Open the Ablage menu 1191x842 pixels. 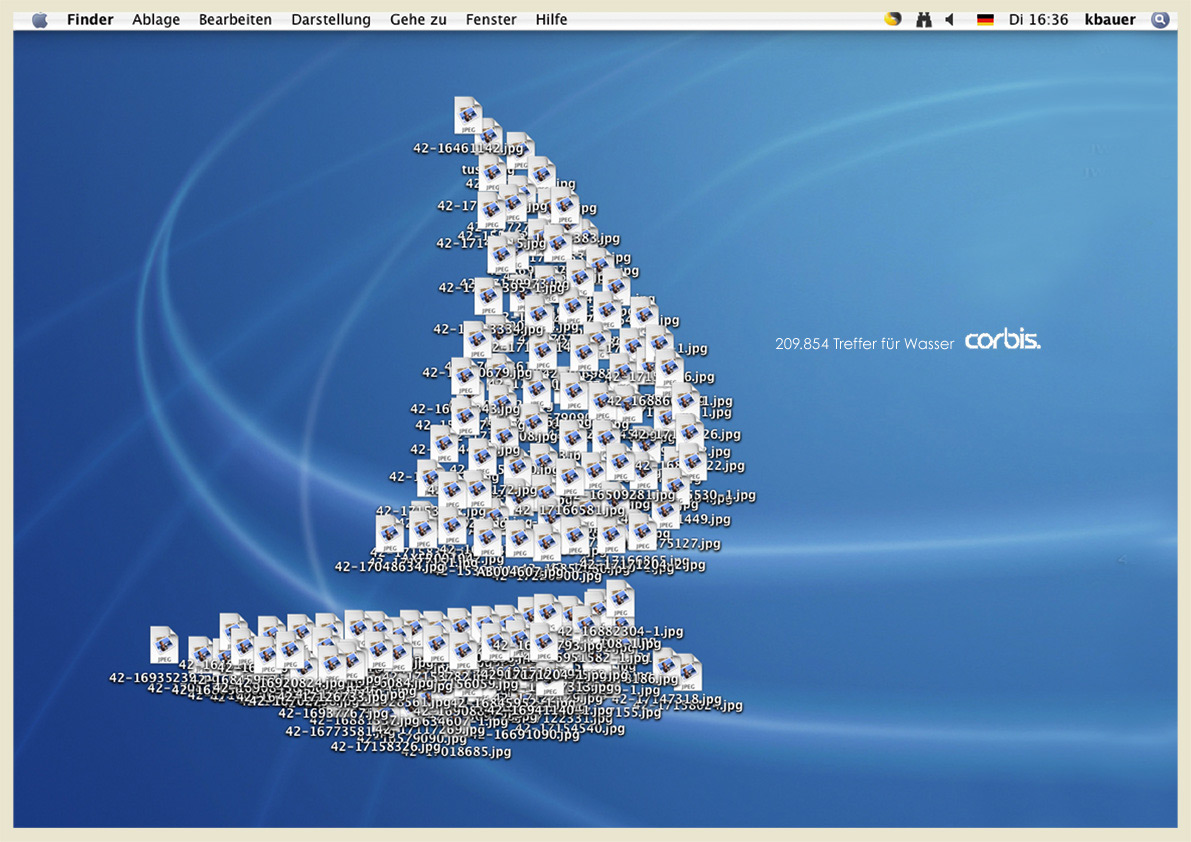[x=156, y=20]
